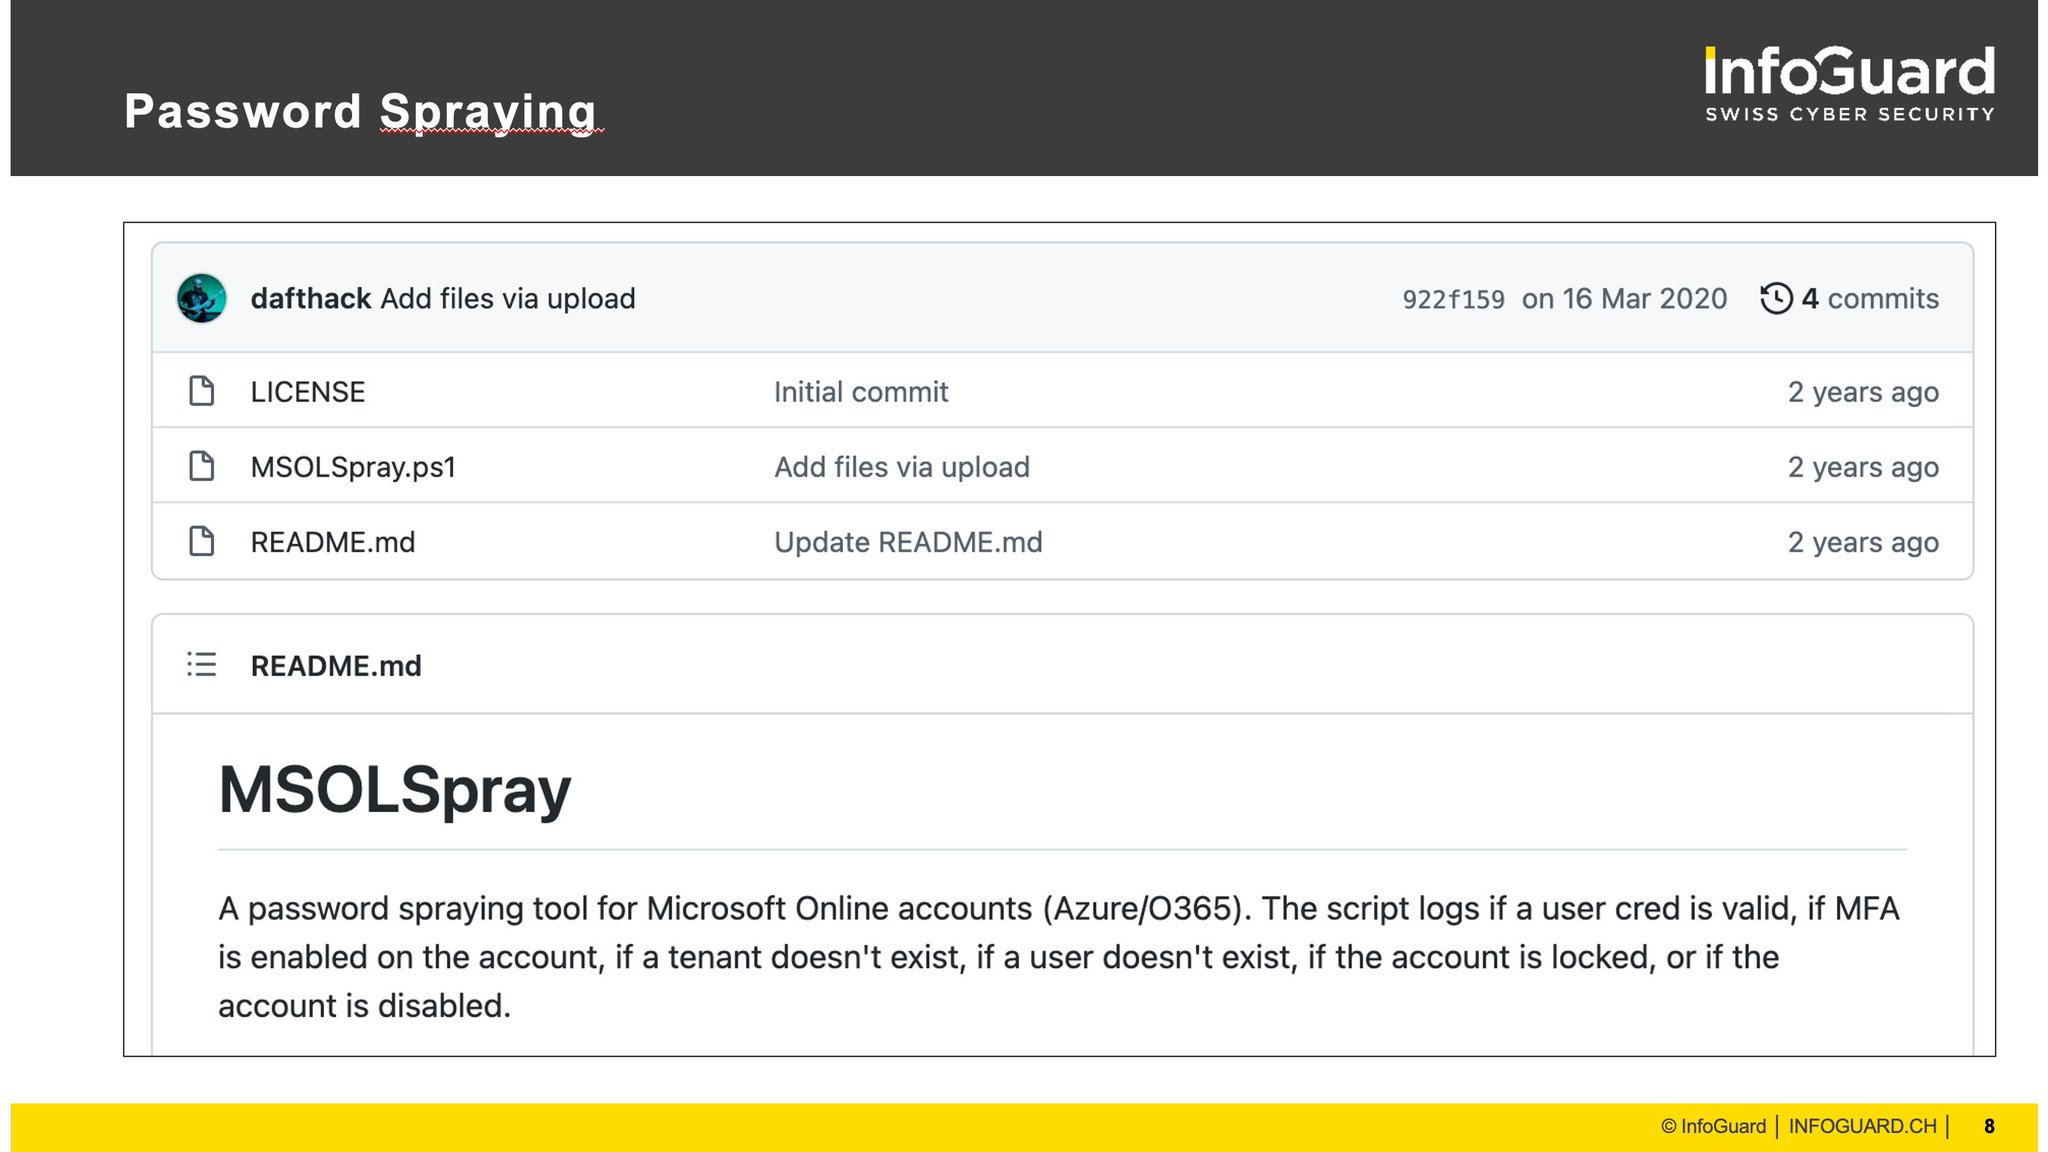Image resolution: width=2048 pixels, height=1152 pixels.
Task: Click the INFOGUARD.CH footer text
Action: tap(1861, 1126)
